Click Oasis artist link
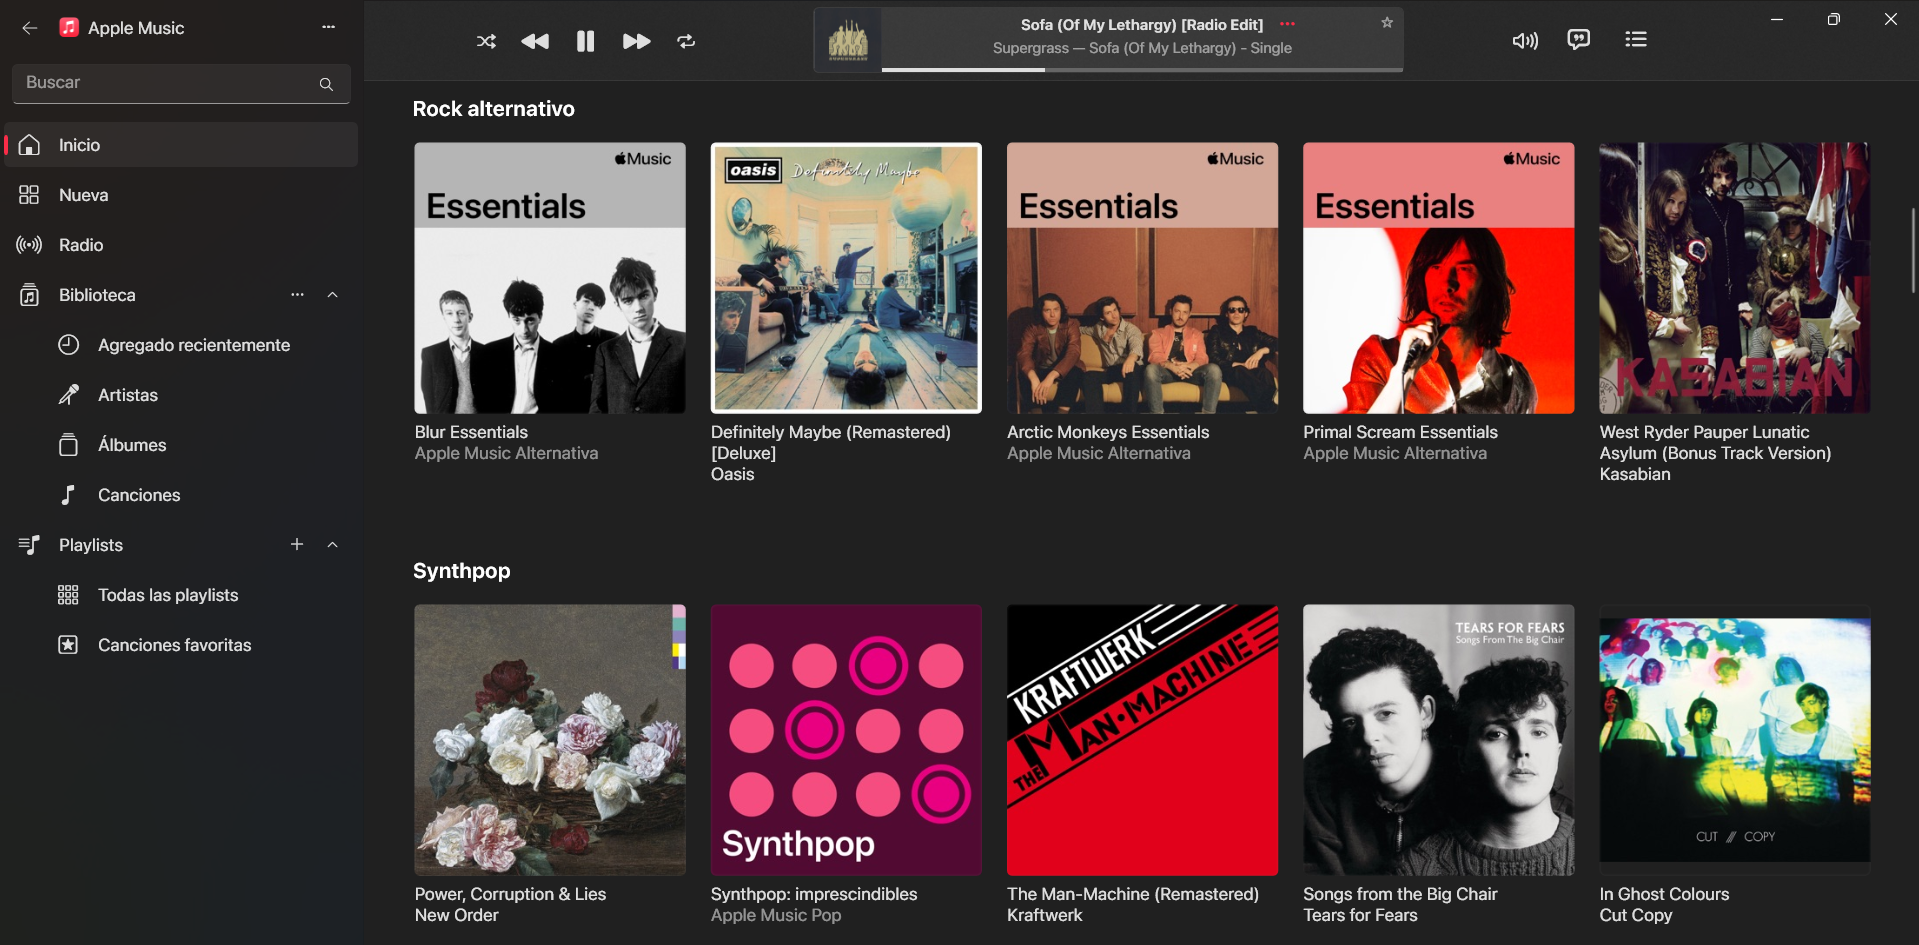Screen dimensions: 1919x945 tap(732, 474)
